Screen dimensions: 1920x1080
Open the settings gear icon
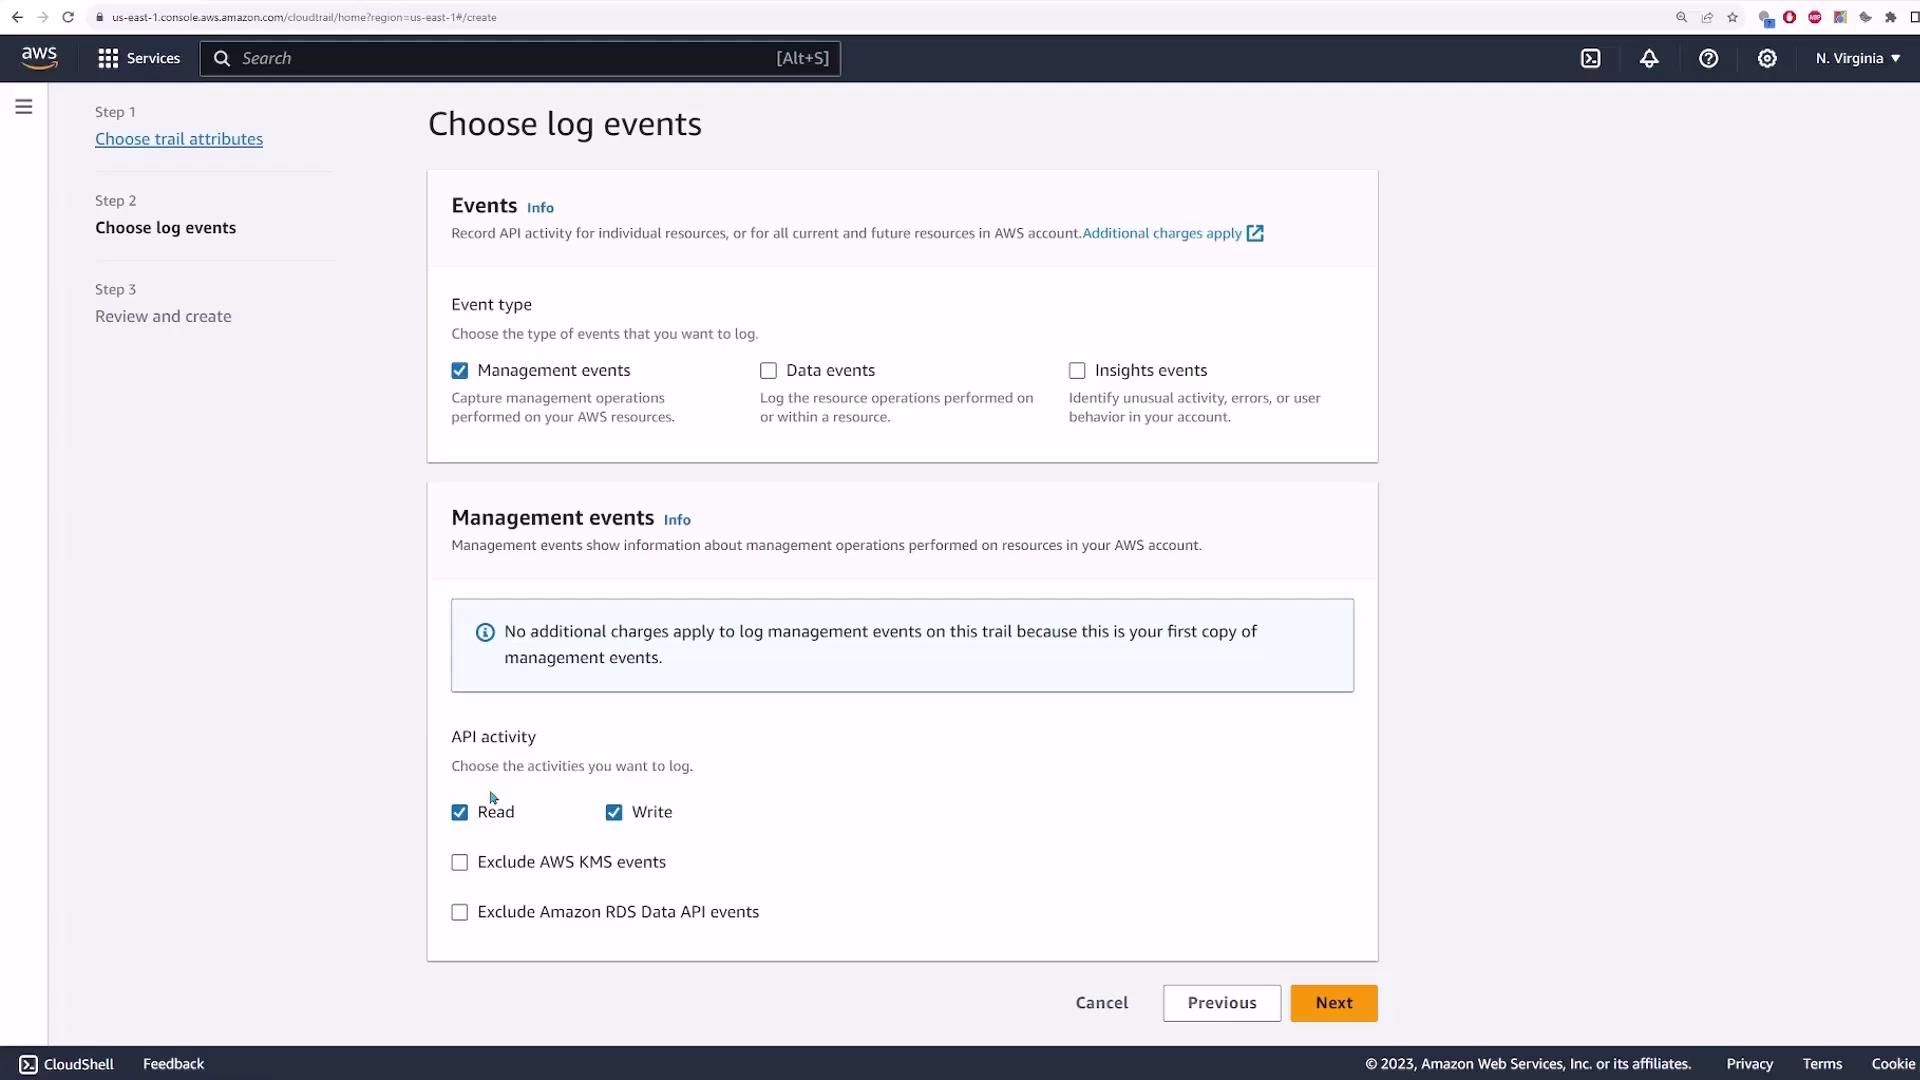click(x=1767, y=58)
